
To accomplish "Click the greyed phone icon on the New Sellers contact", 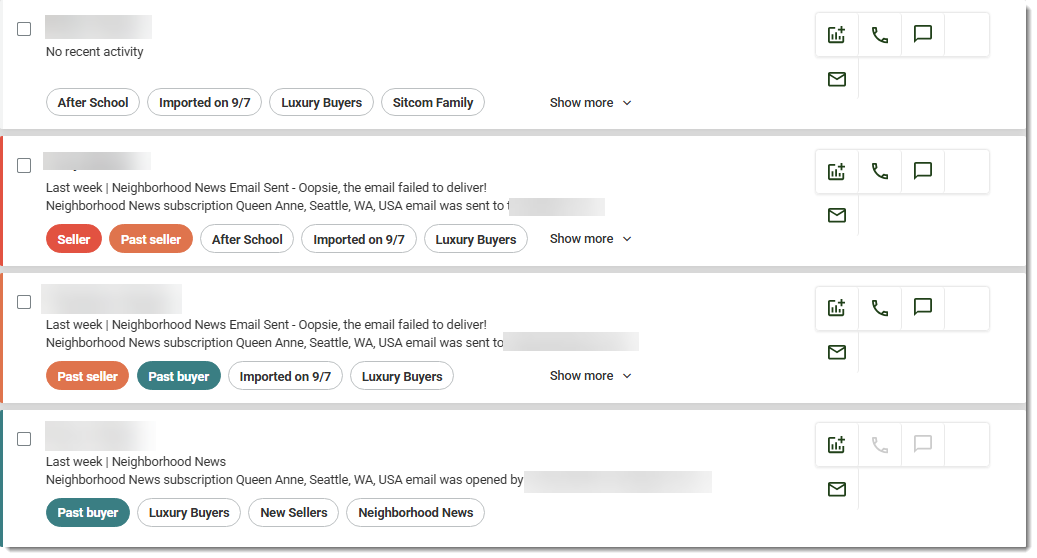I will [880, 444].
